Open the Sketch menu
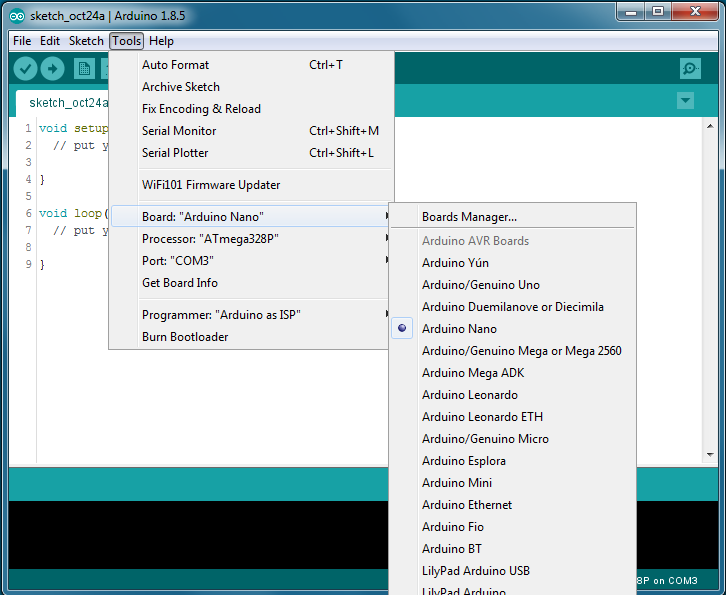Screen dimensions: 726x595 86,41
